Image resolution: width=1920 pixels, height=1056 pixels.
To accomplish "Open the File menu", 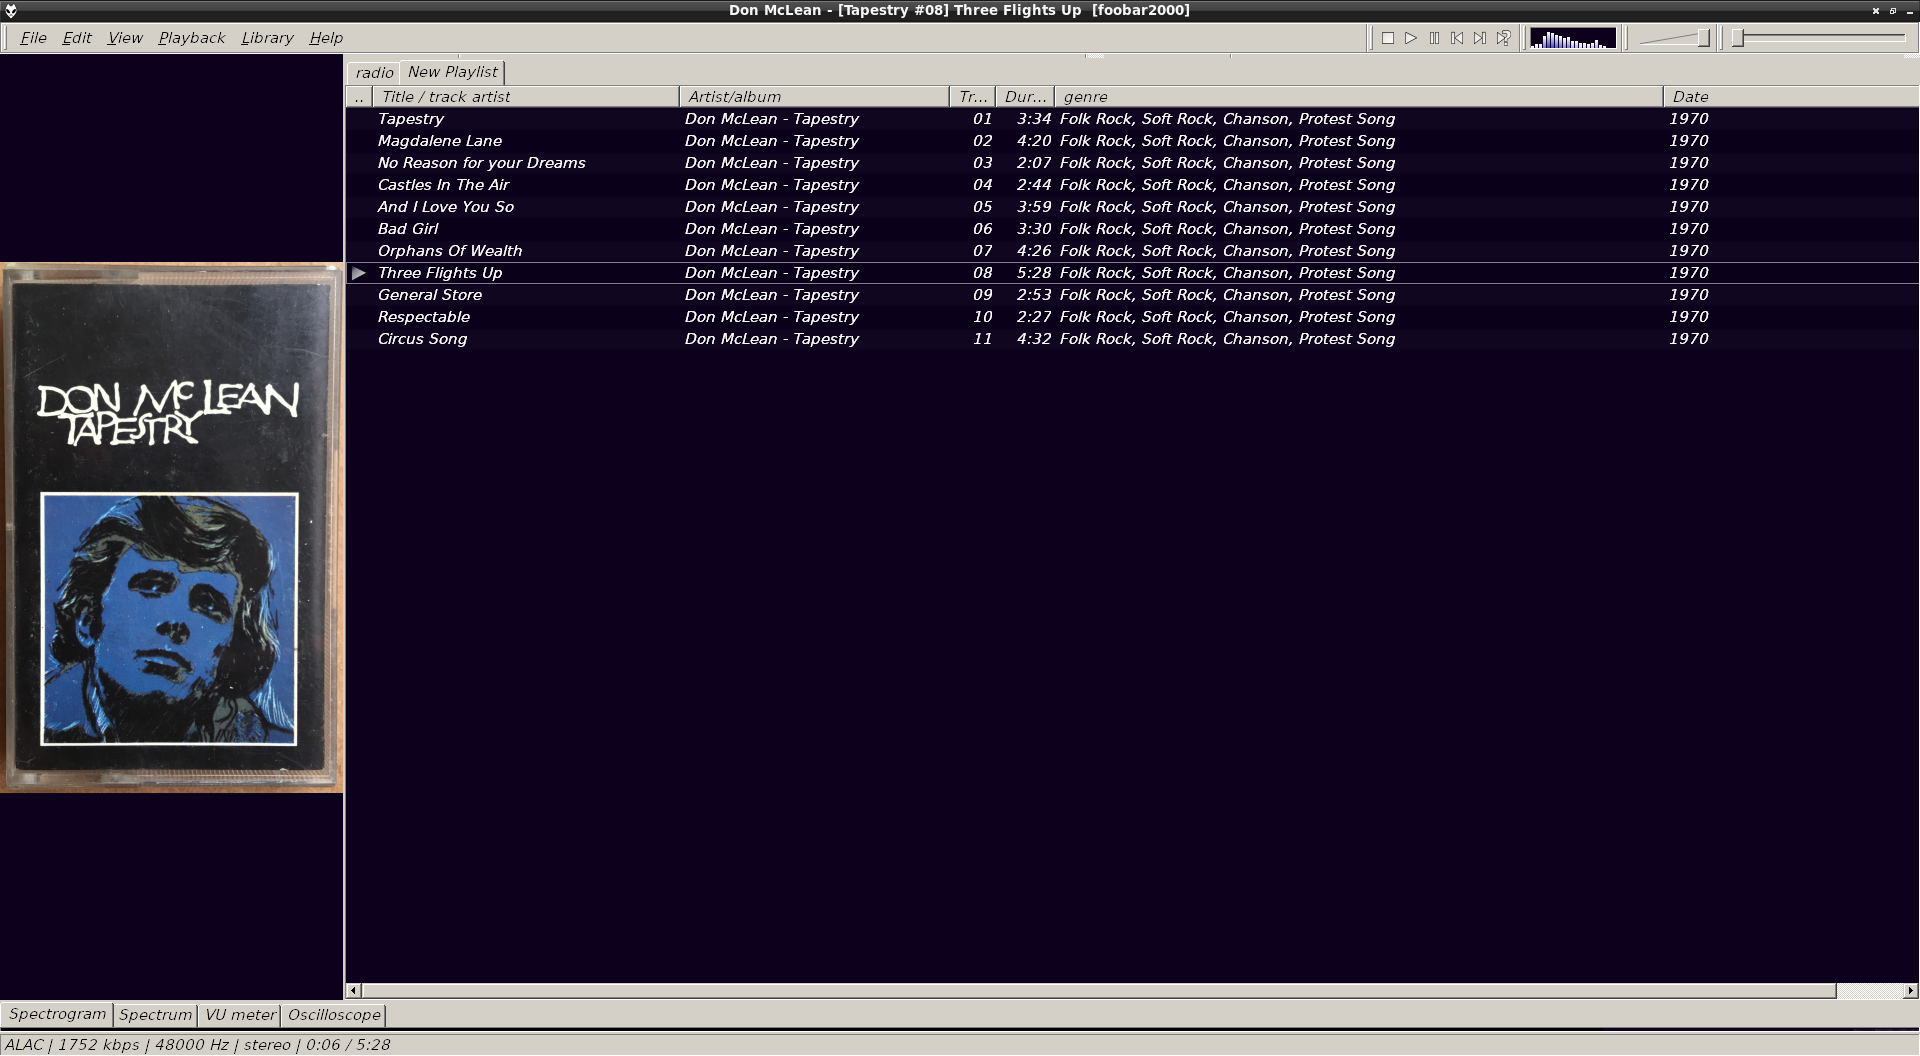I will 33,38.
